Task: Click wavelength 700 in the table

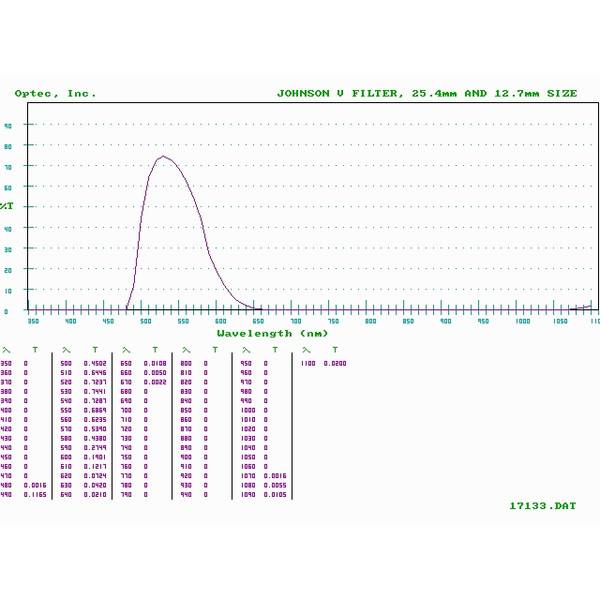Action: pyautogui.click(x=126, y=410)
